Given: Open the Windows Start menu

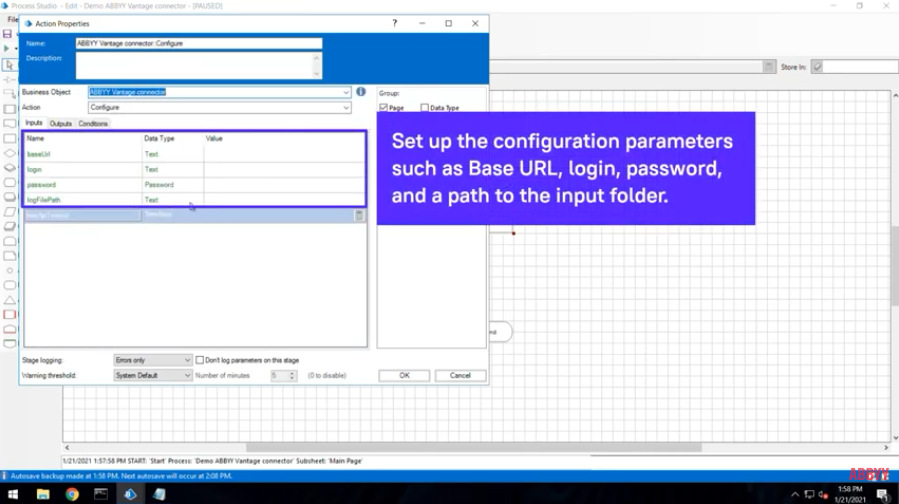Looking at the screenshot, I should click(x=13, y=494).
